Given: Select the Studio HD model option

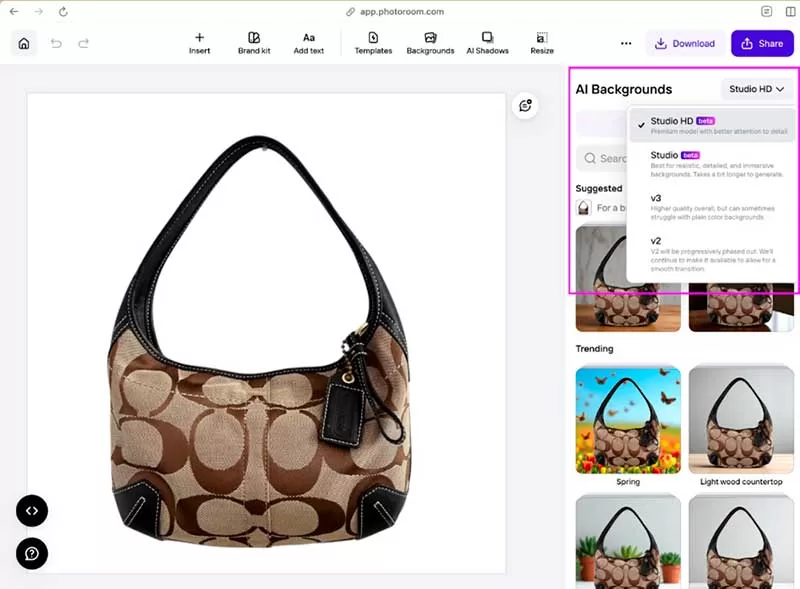Looking at the screenshot, I should pos(711,126).
